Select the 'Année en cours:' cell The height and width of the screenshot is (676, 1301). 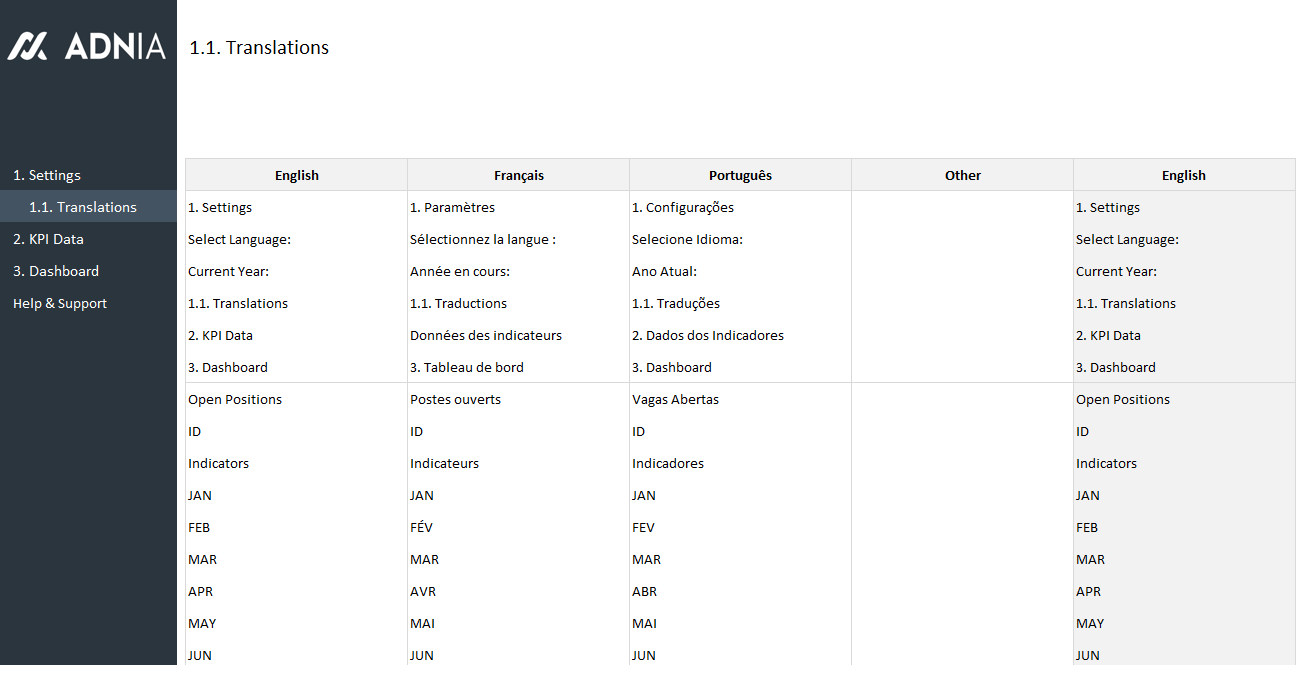[x=460, y=271]
